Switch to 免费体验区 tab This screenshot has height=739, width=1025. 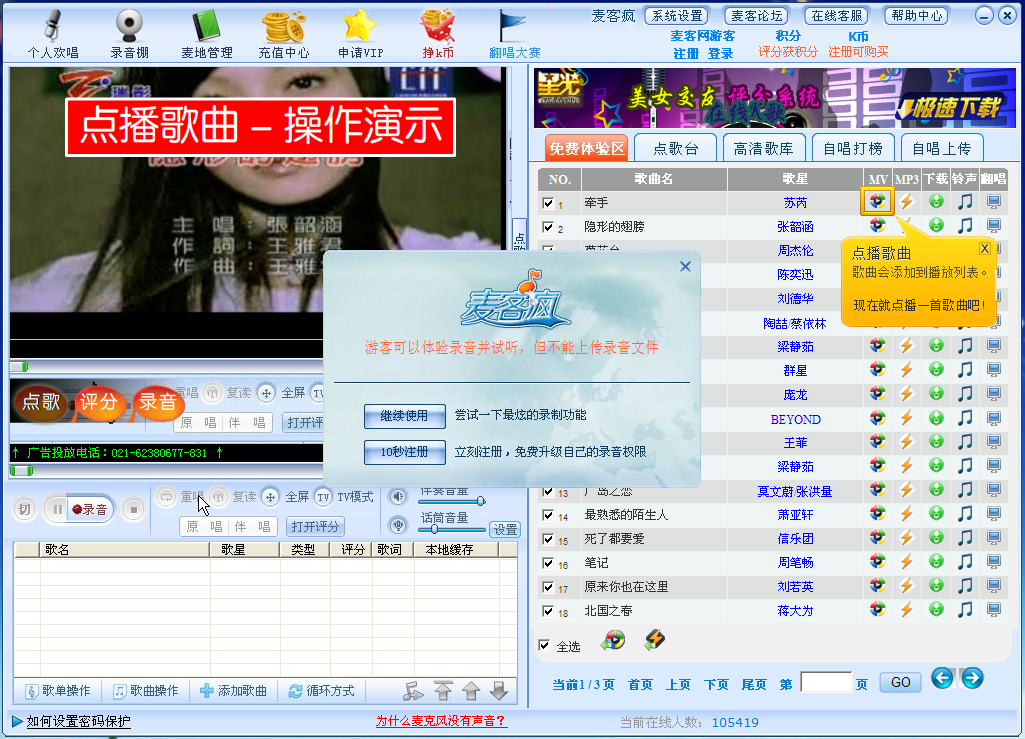587,148
